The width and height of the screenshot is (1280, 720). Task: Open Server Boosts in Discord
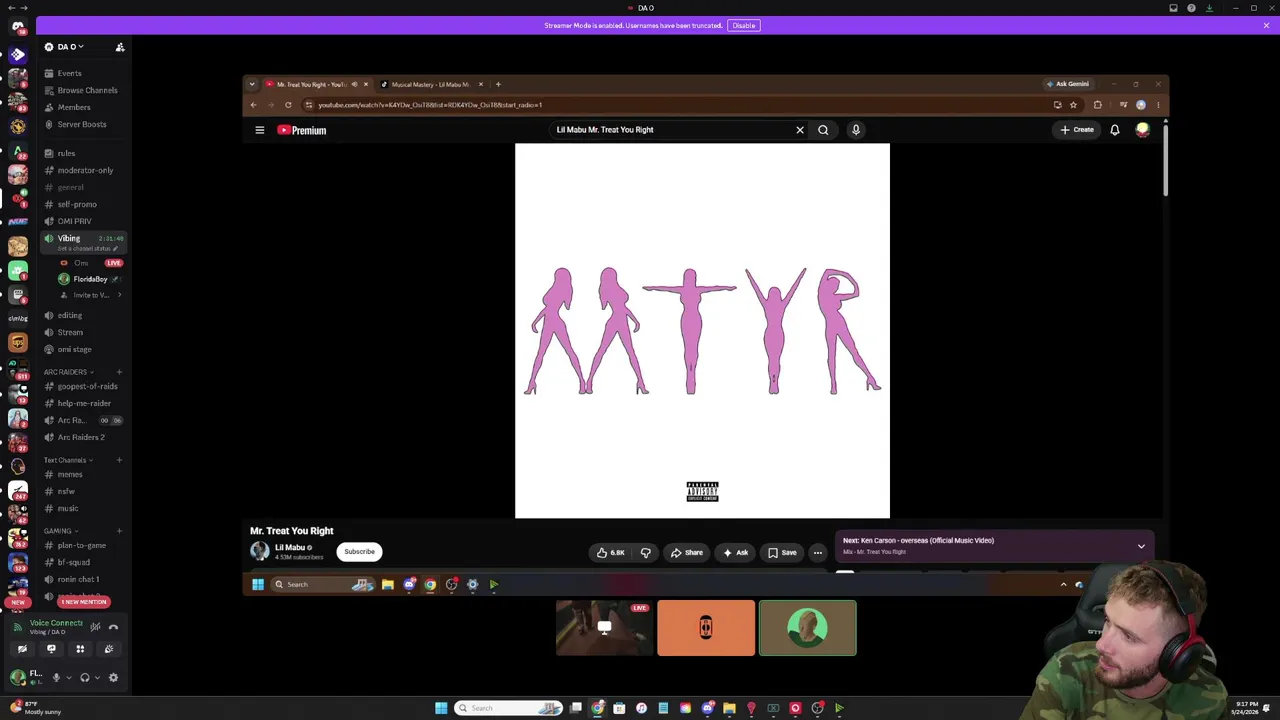coord(82,124)
